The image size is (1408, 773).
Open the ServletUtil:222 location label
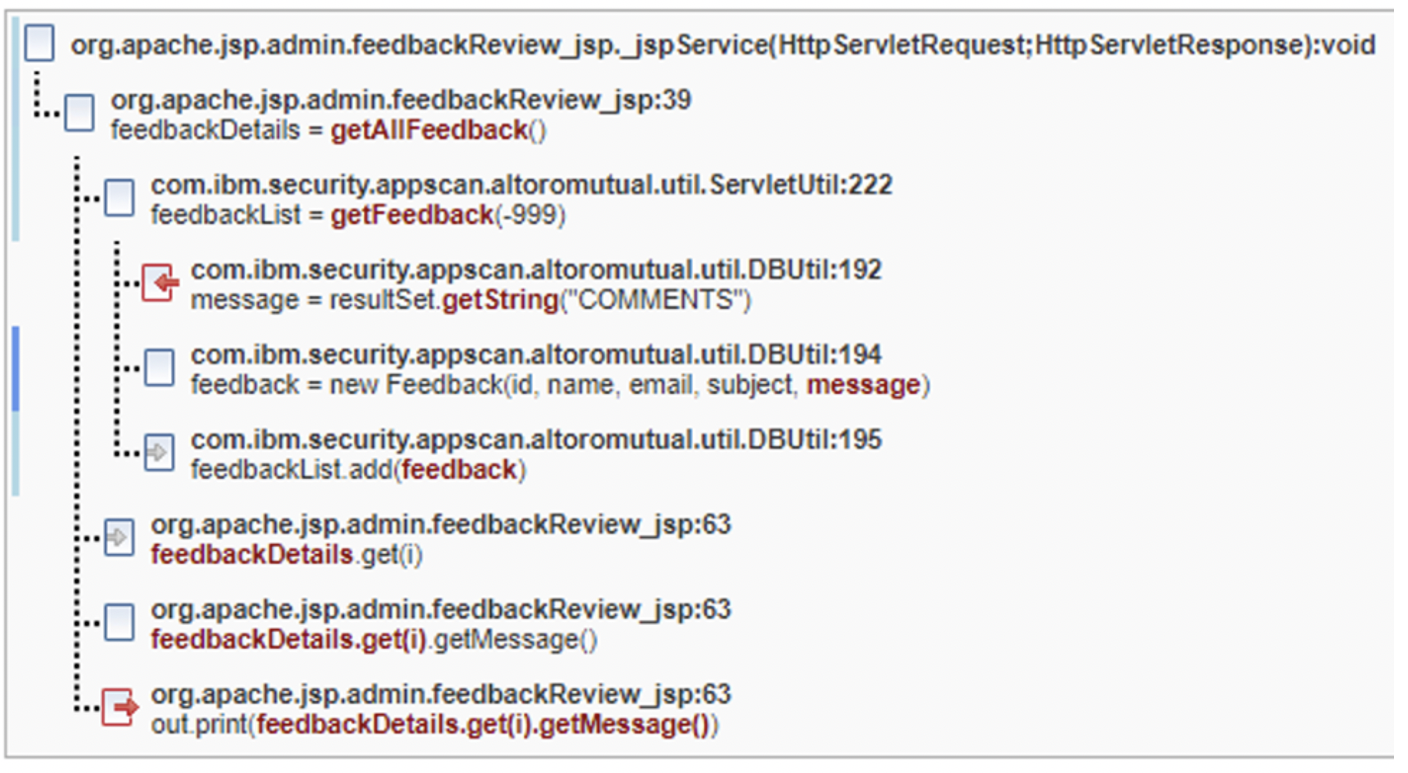pyautogui.click(x=521, y=185)
